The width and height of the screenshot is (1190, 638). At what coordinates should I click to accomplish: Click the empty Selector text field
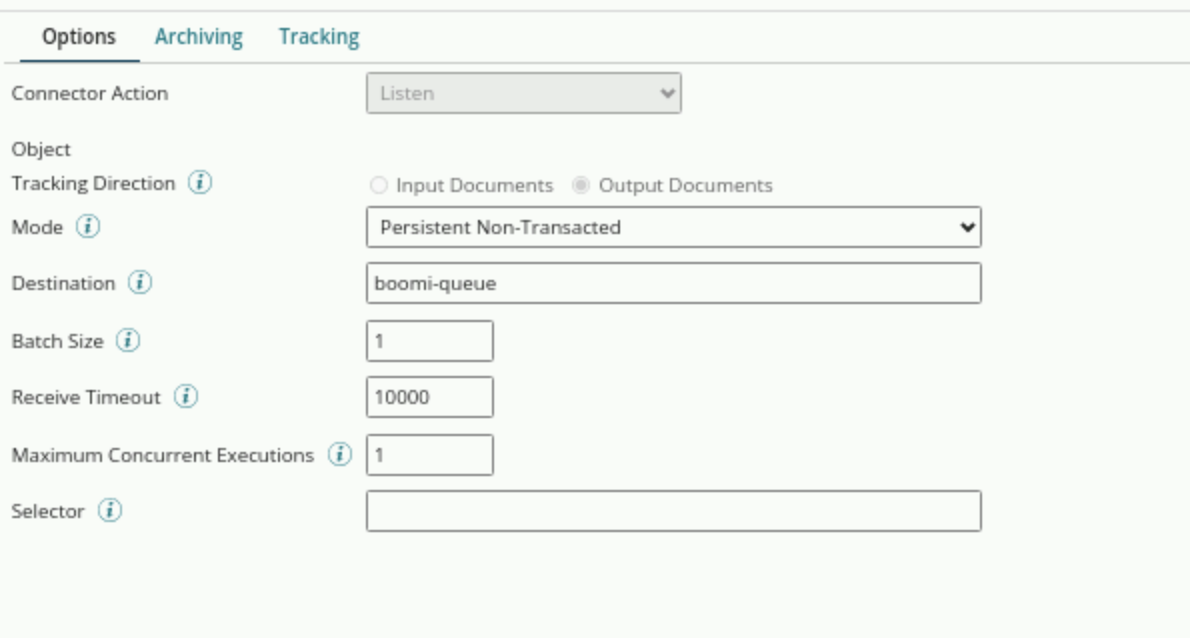(x=673, y=511)
